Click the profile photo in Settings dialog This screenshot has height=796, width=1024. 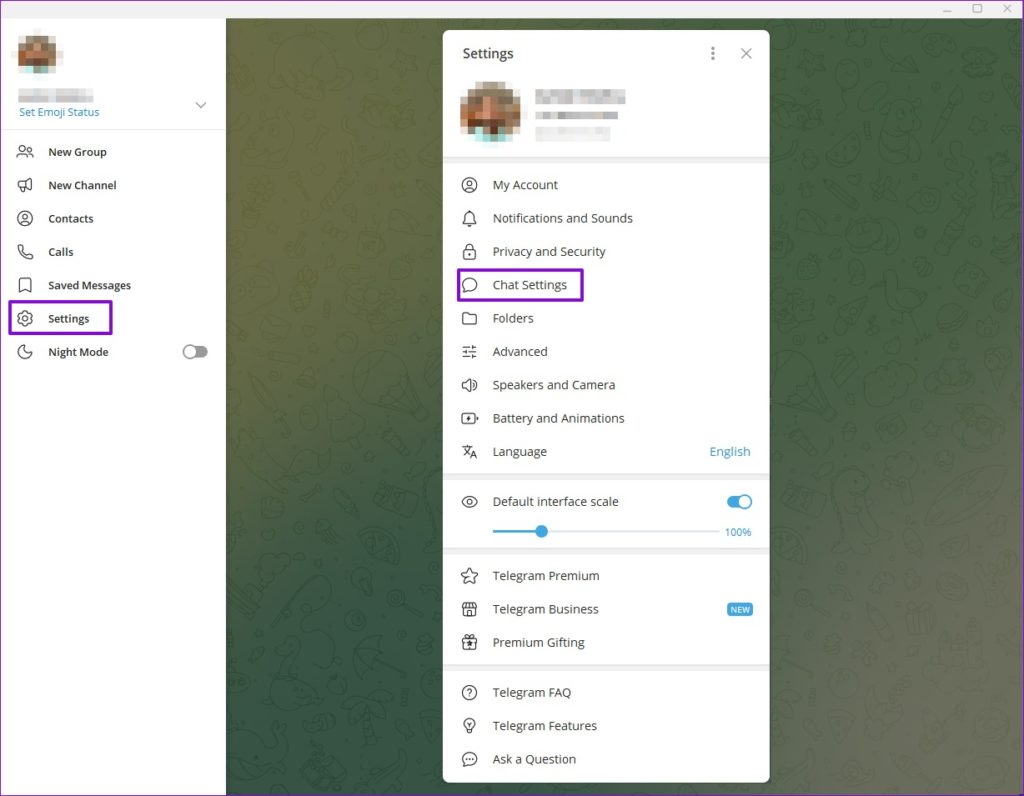(490, 111)
